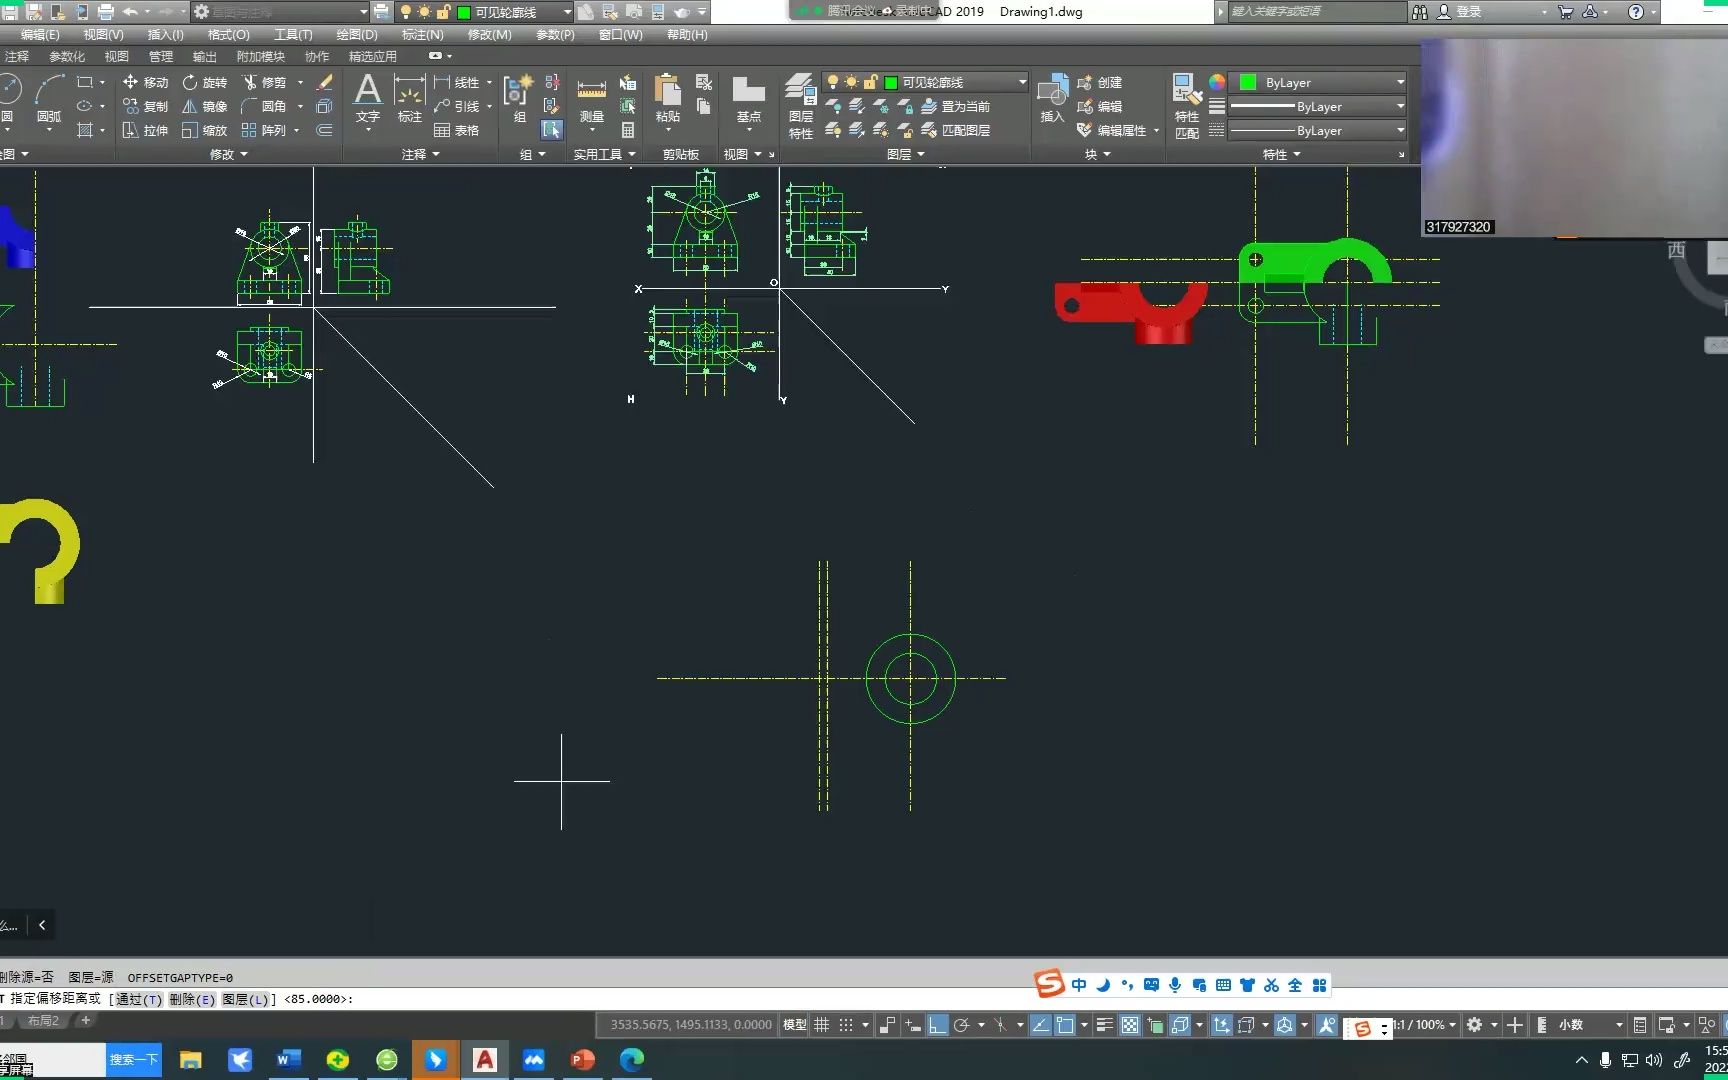Image resolution: width=1728 pixels, height=1080 pixels.
Task: Open the ByLayer color dropdown
Action: 1398,82
